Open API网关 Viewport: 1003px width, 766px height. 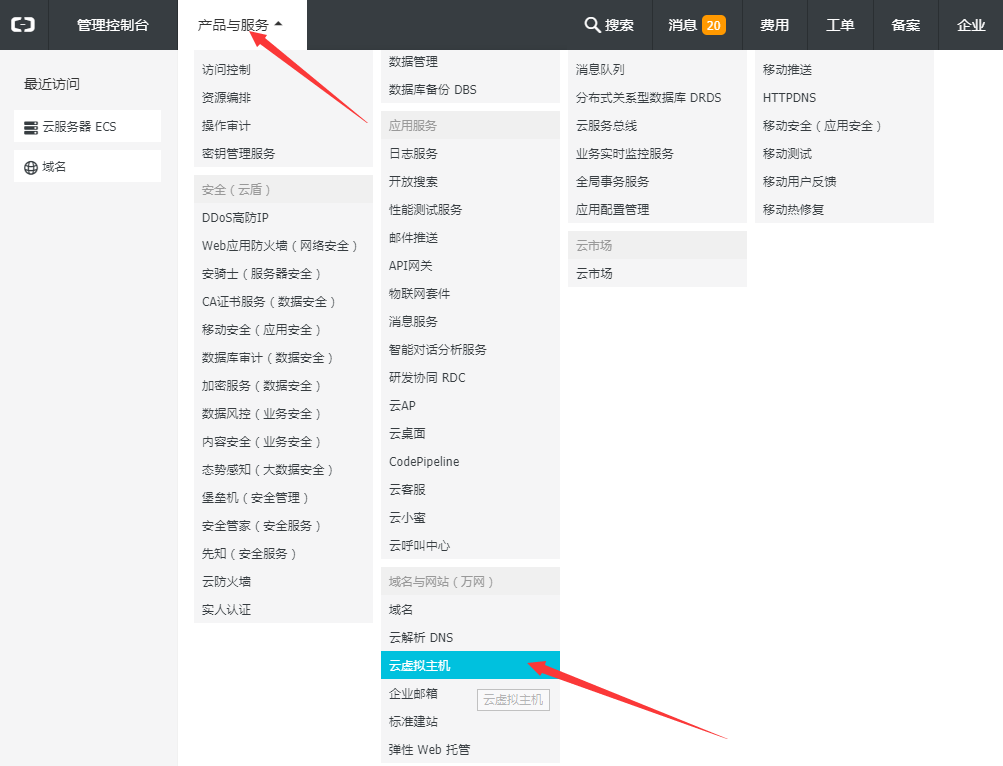pyautogui.click(x=411, y=266)
